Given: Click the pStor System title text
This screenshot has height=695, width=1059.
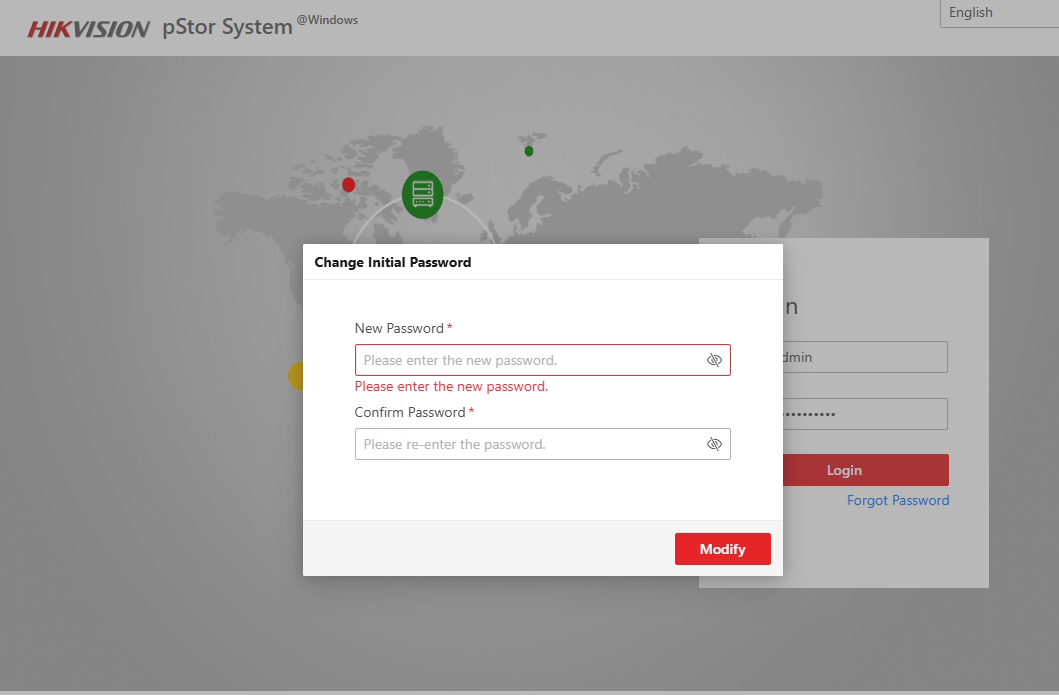Looking at the screenshot, I should [227, 27].
